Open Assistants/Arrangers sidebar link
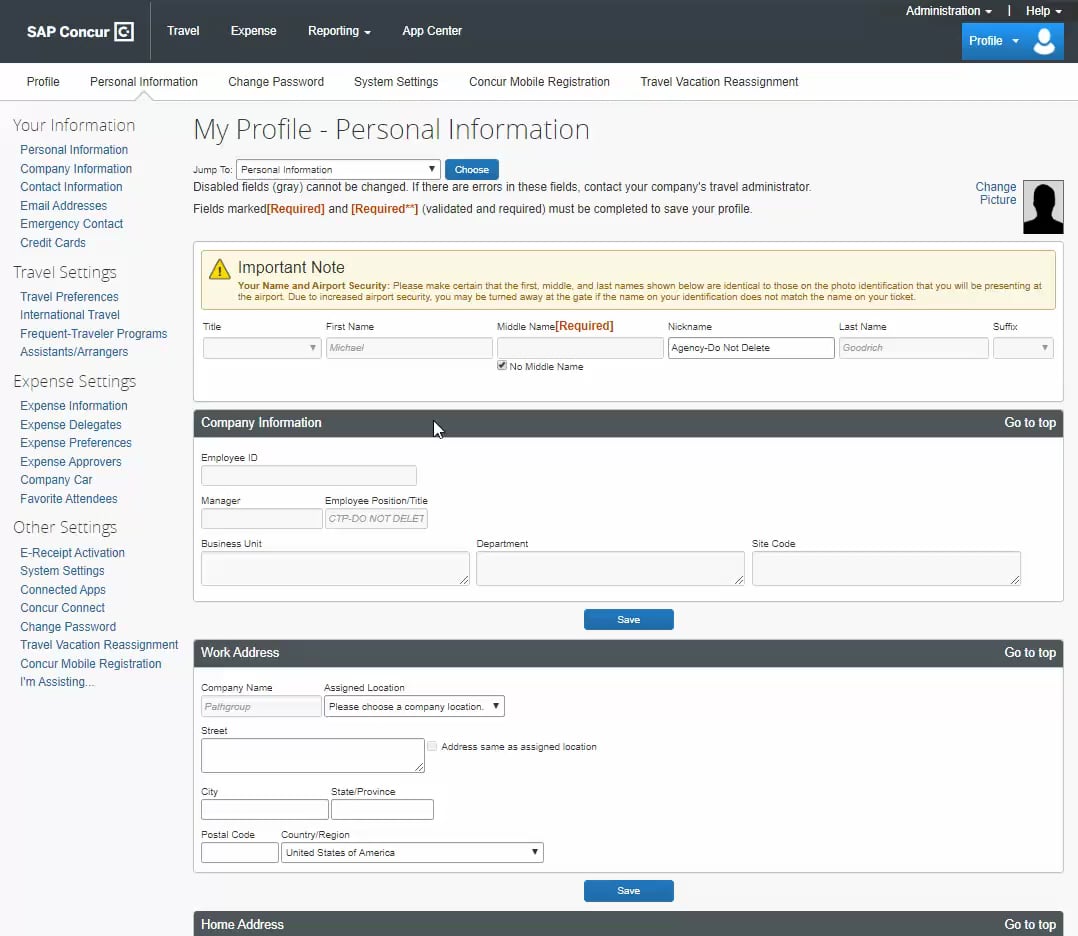This screenshot has height=936, width=1078. point(74,352)
